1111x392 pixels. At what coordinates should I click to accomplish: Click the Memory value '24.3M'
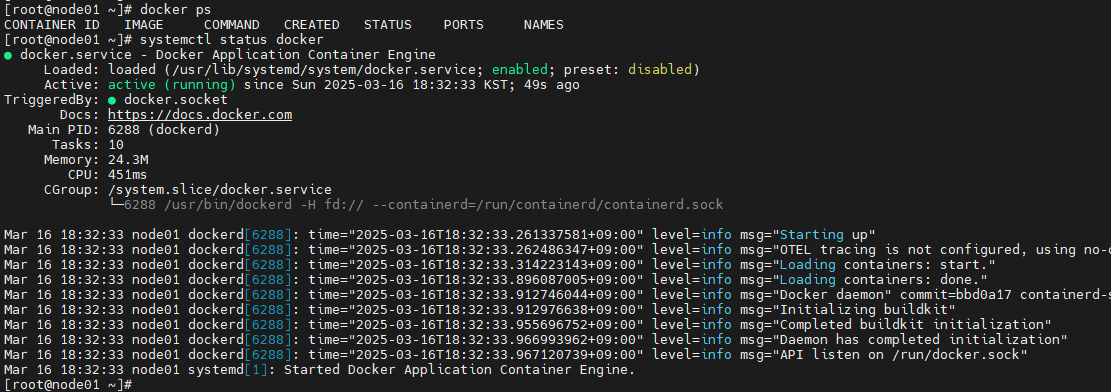pos(128,160)
